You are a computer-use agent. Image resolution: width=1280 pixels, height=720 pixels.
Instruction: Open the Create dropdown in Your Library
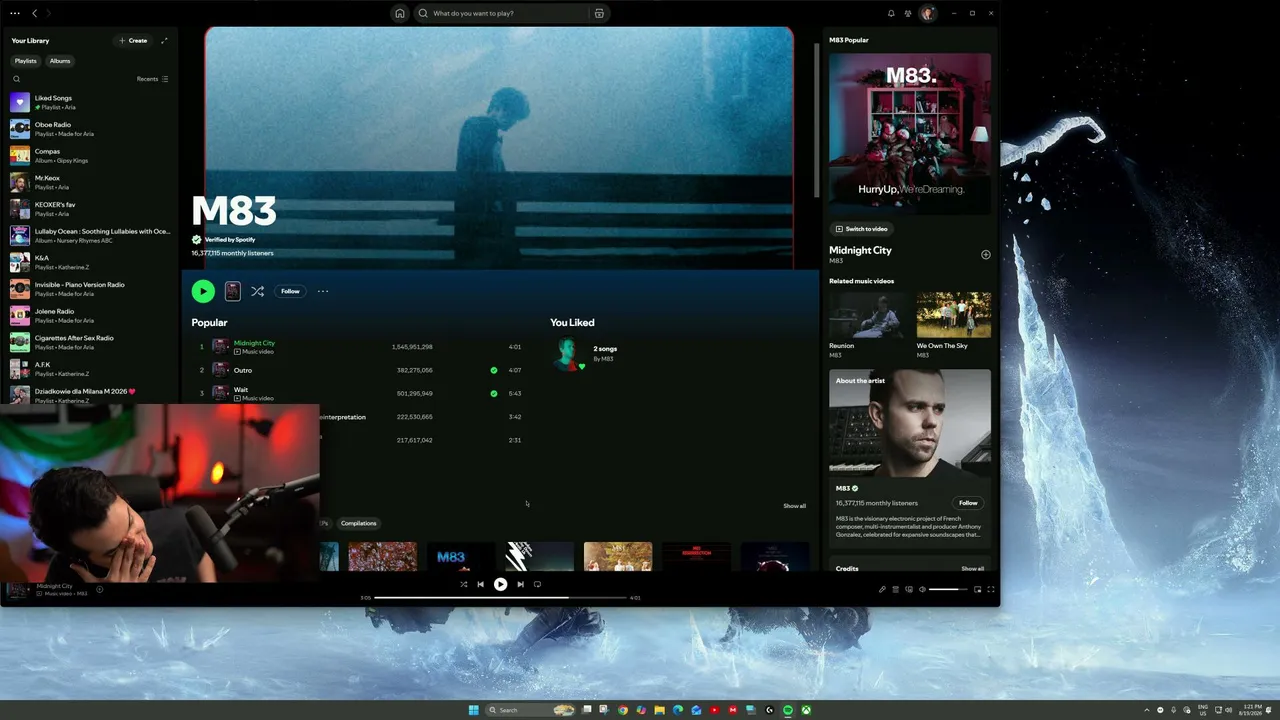[x=133, y=40]
